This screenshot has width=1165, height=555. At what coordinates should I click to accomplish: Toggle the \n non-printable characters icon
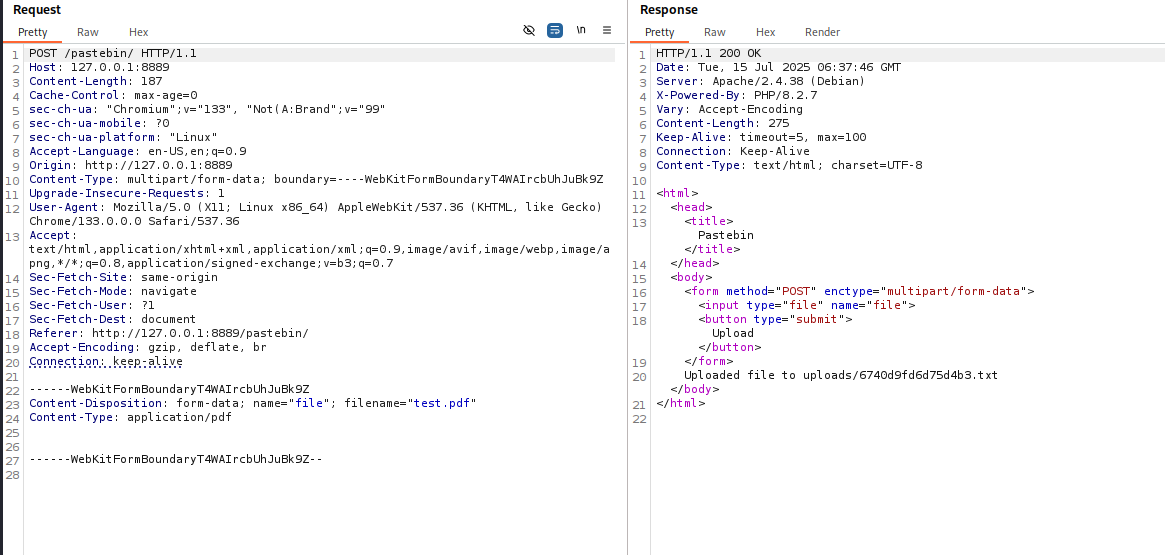581,31
